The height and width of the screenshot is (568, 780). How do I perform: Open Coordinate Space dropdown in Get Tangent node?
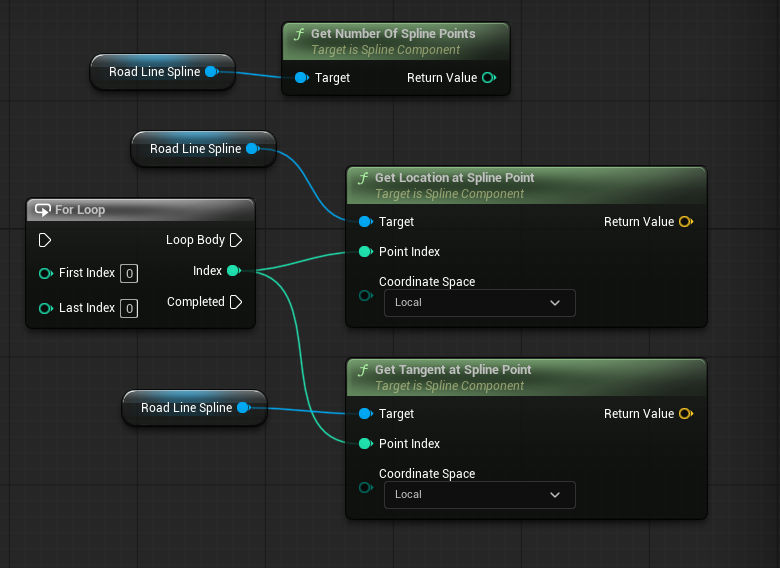pyautogui.click(x=480, y=495)
